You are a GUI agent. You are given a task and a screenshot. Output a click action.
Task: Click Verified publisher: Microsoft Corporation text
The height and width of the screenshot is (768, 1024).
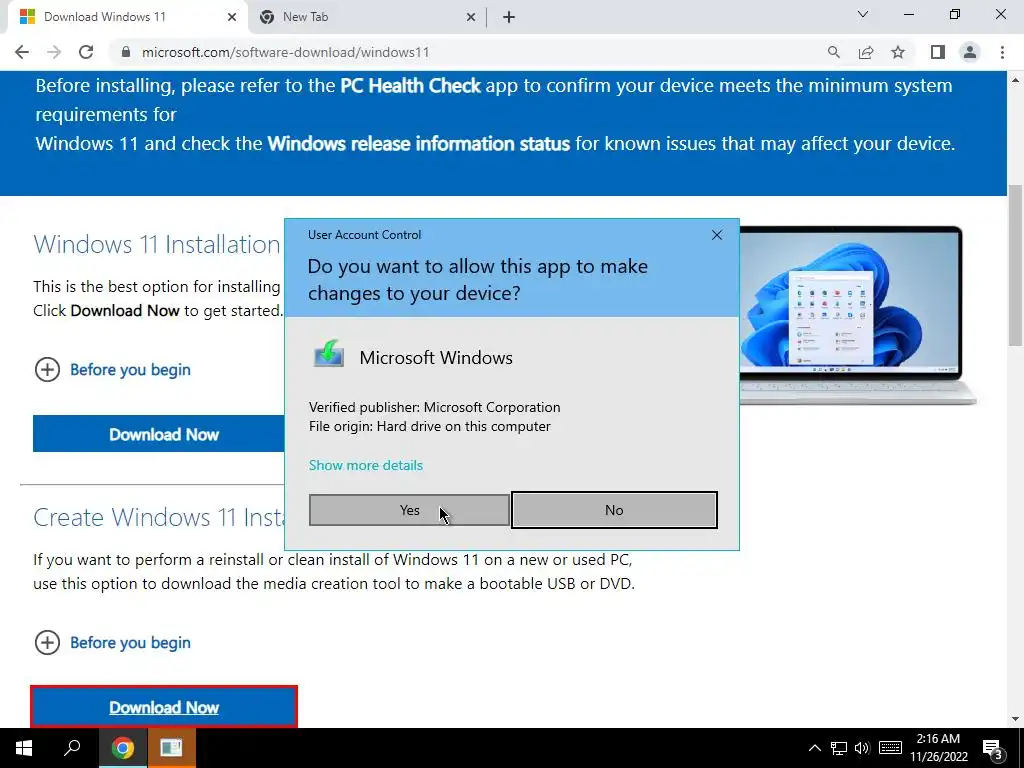tap(434, 408)
